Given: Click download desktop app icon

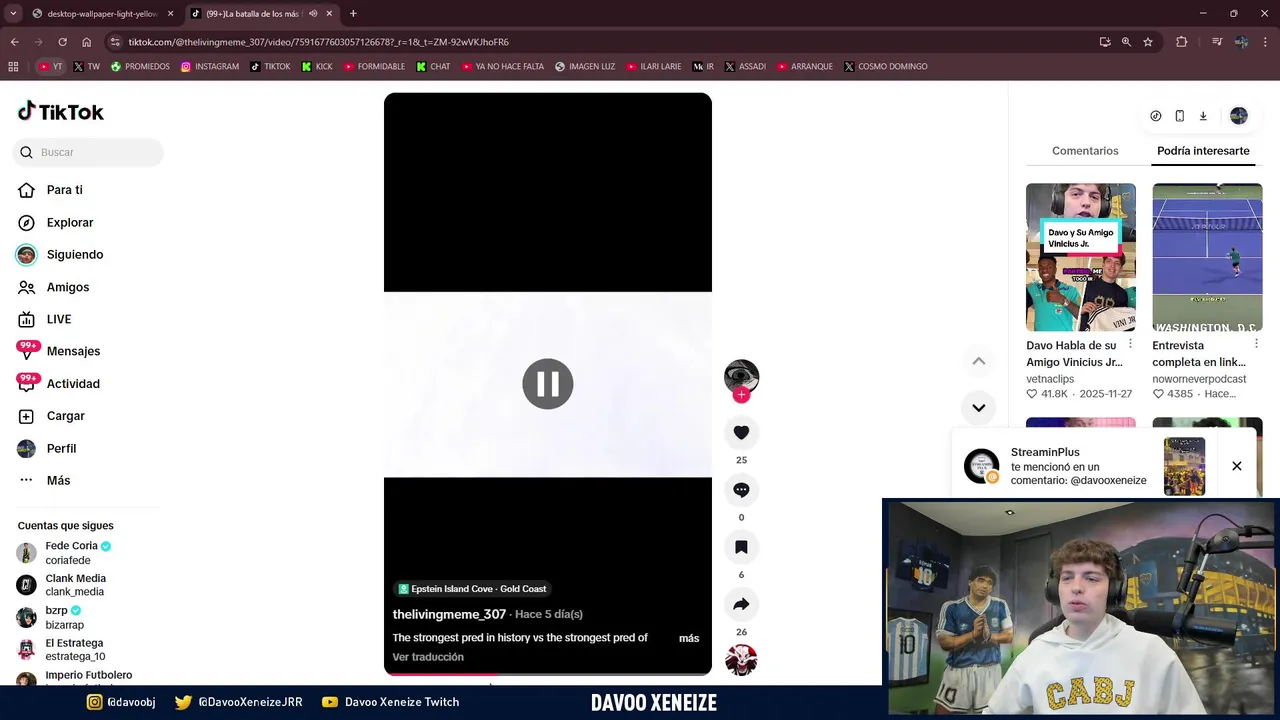Looking at the screenshot, I should [1203, 116].
